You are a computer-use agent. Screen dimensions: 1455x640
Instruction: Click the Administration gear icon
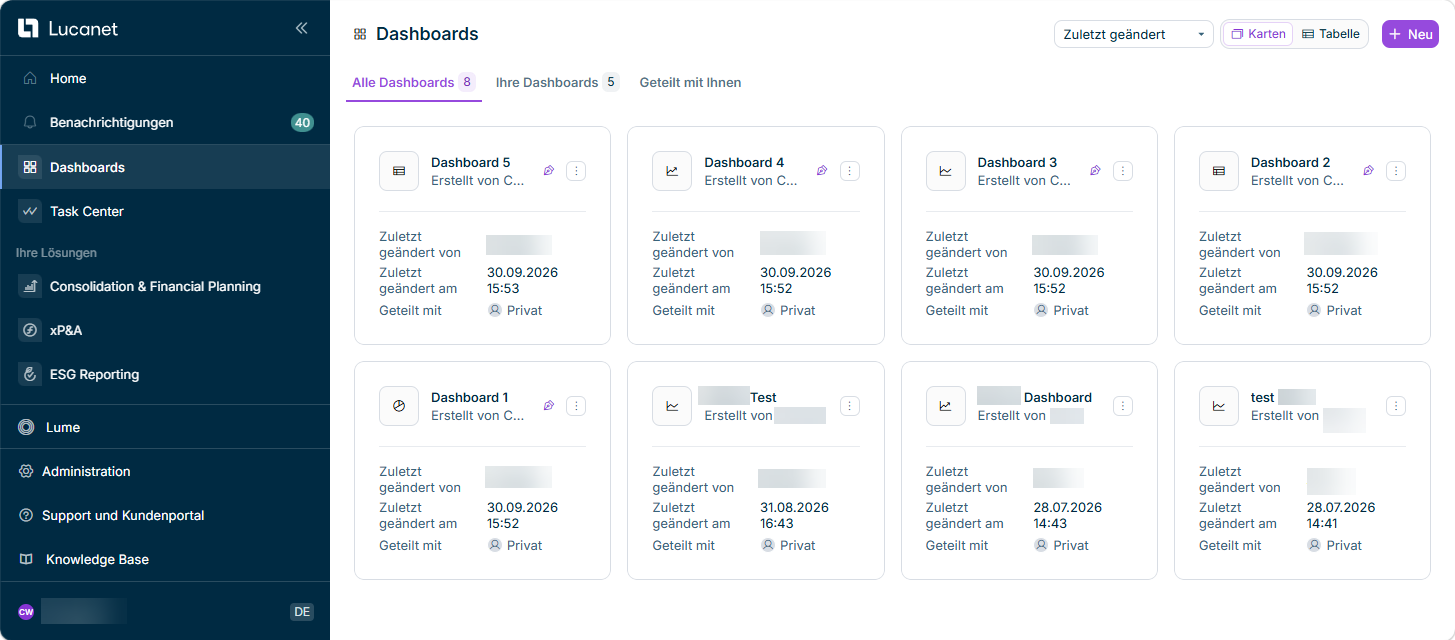[x=26, y=471]
